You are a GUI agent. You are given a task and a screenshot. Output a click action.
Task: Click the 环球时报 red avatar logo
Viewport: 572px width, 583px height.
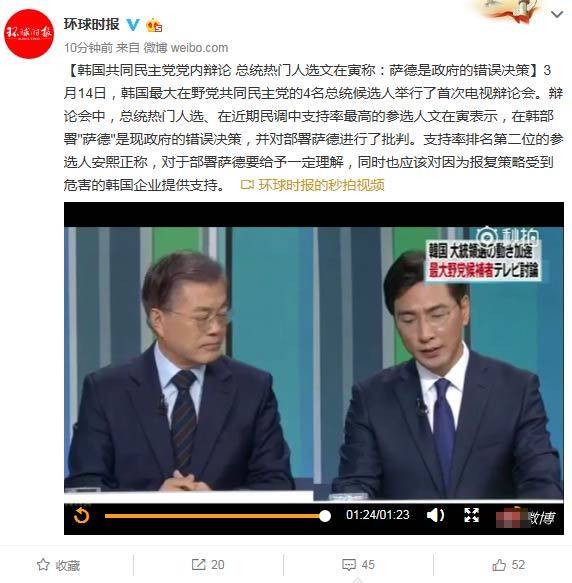pyautogui.click(x=29, y=34)
